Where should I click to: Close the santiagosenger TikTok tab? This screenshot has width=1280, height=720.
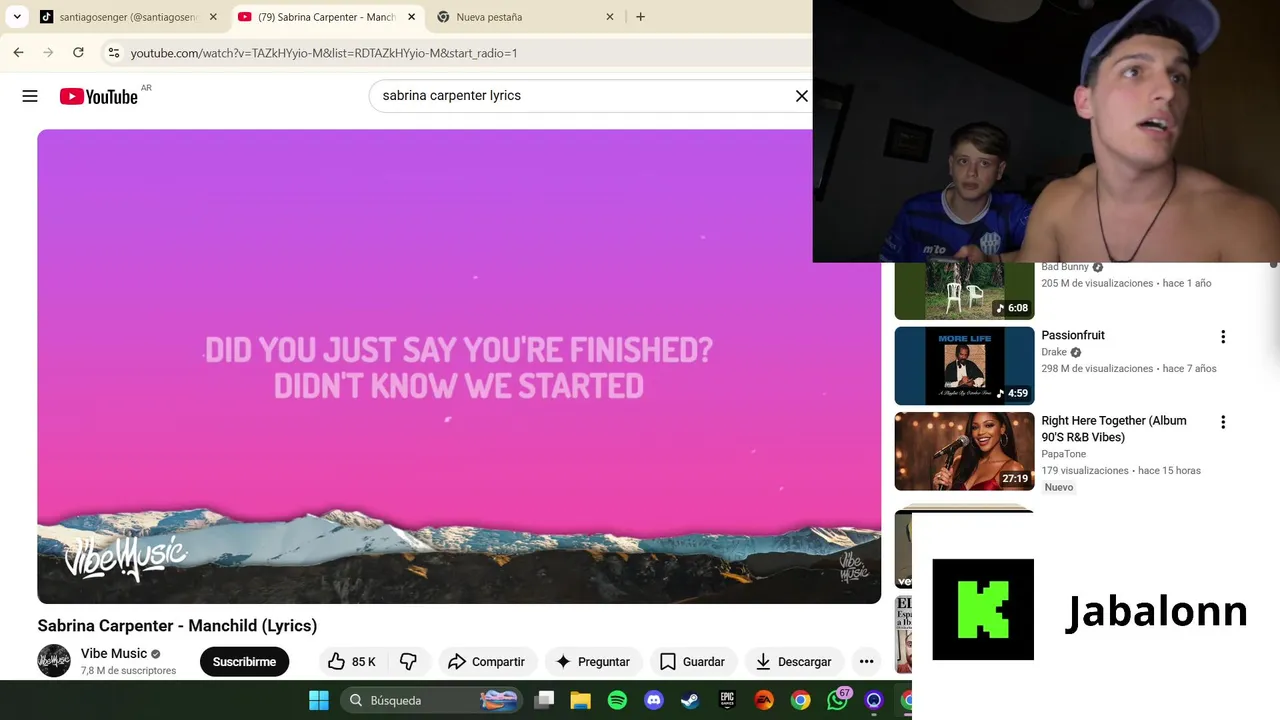point(212,17)
